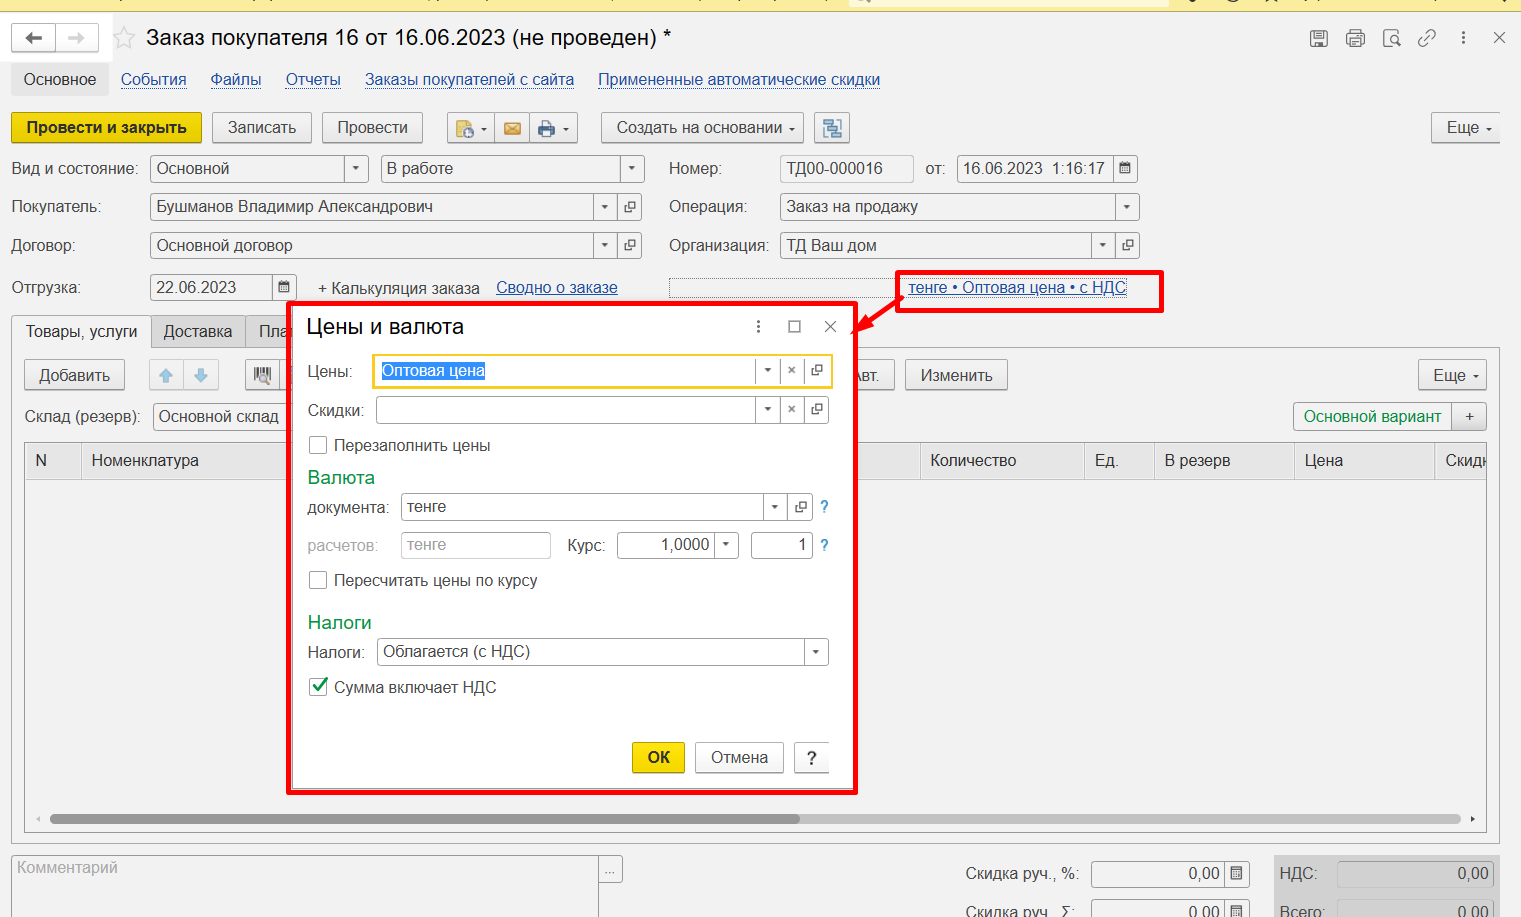Copy document link via chain icon
Viewport: 1521px width, 917px height.
point(1427,38)
